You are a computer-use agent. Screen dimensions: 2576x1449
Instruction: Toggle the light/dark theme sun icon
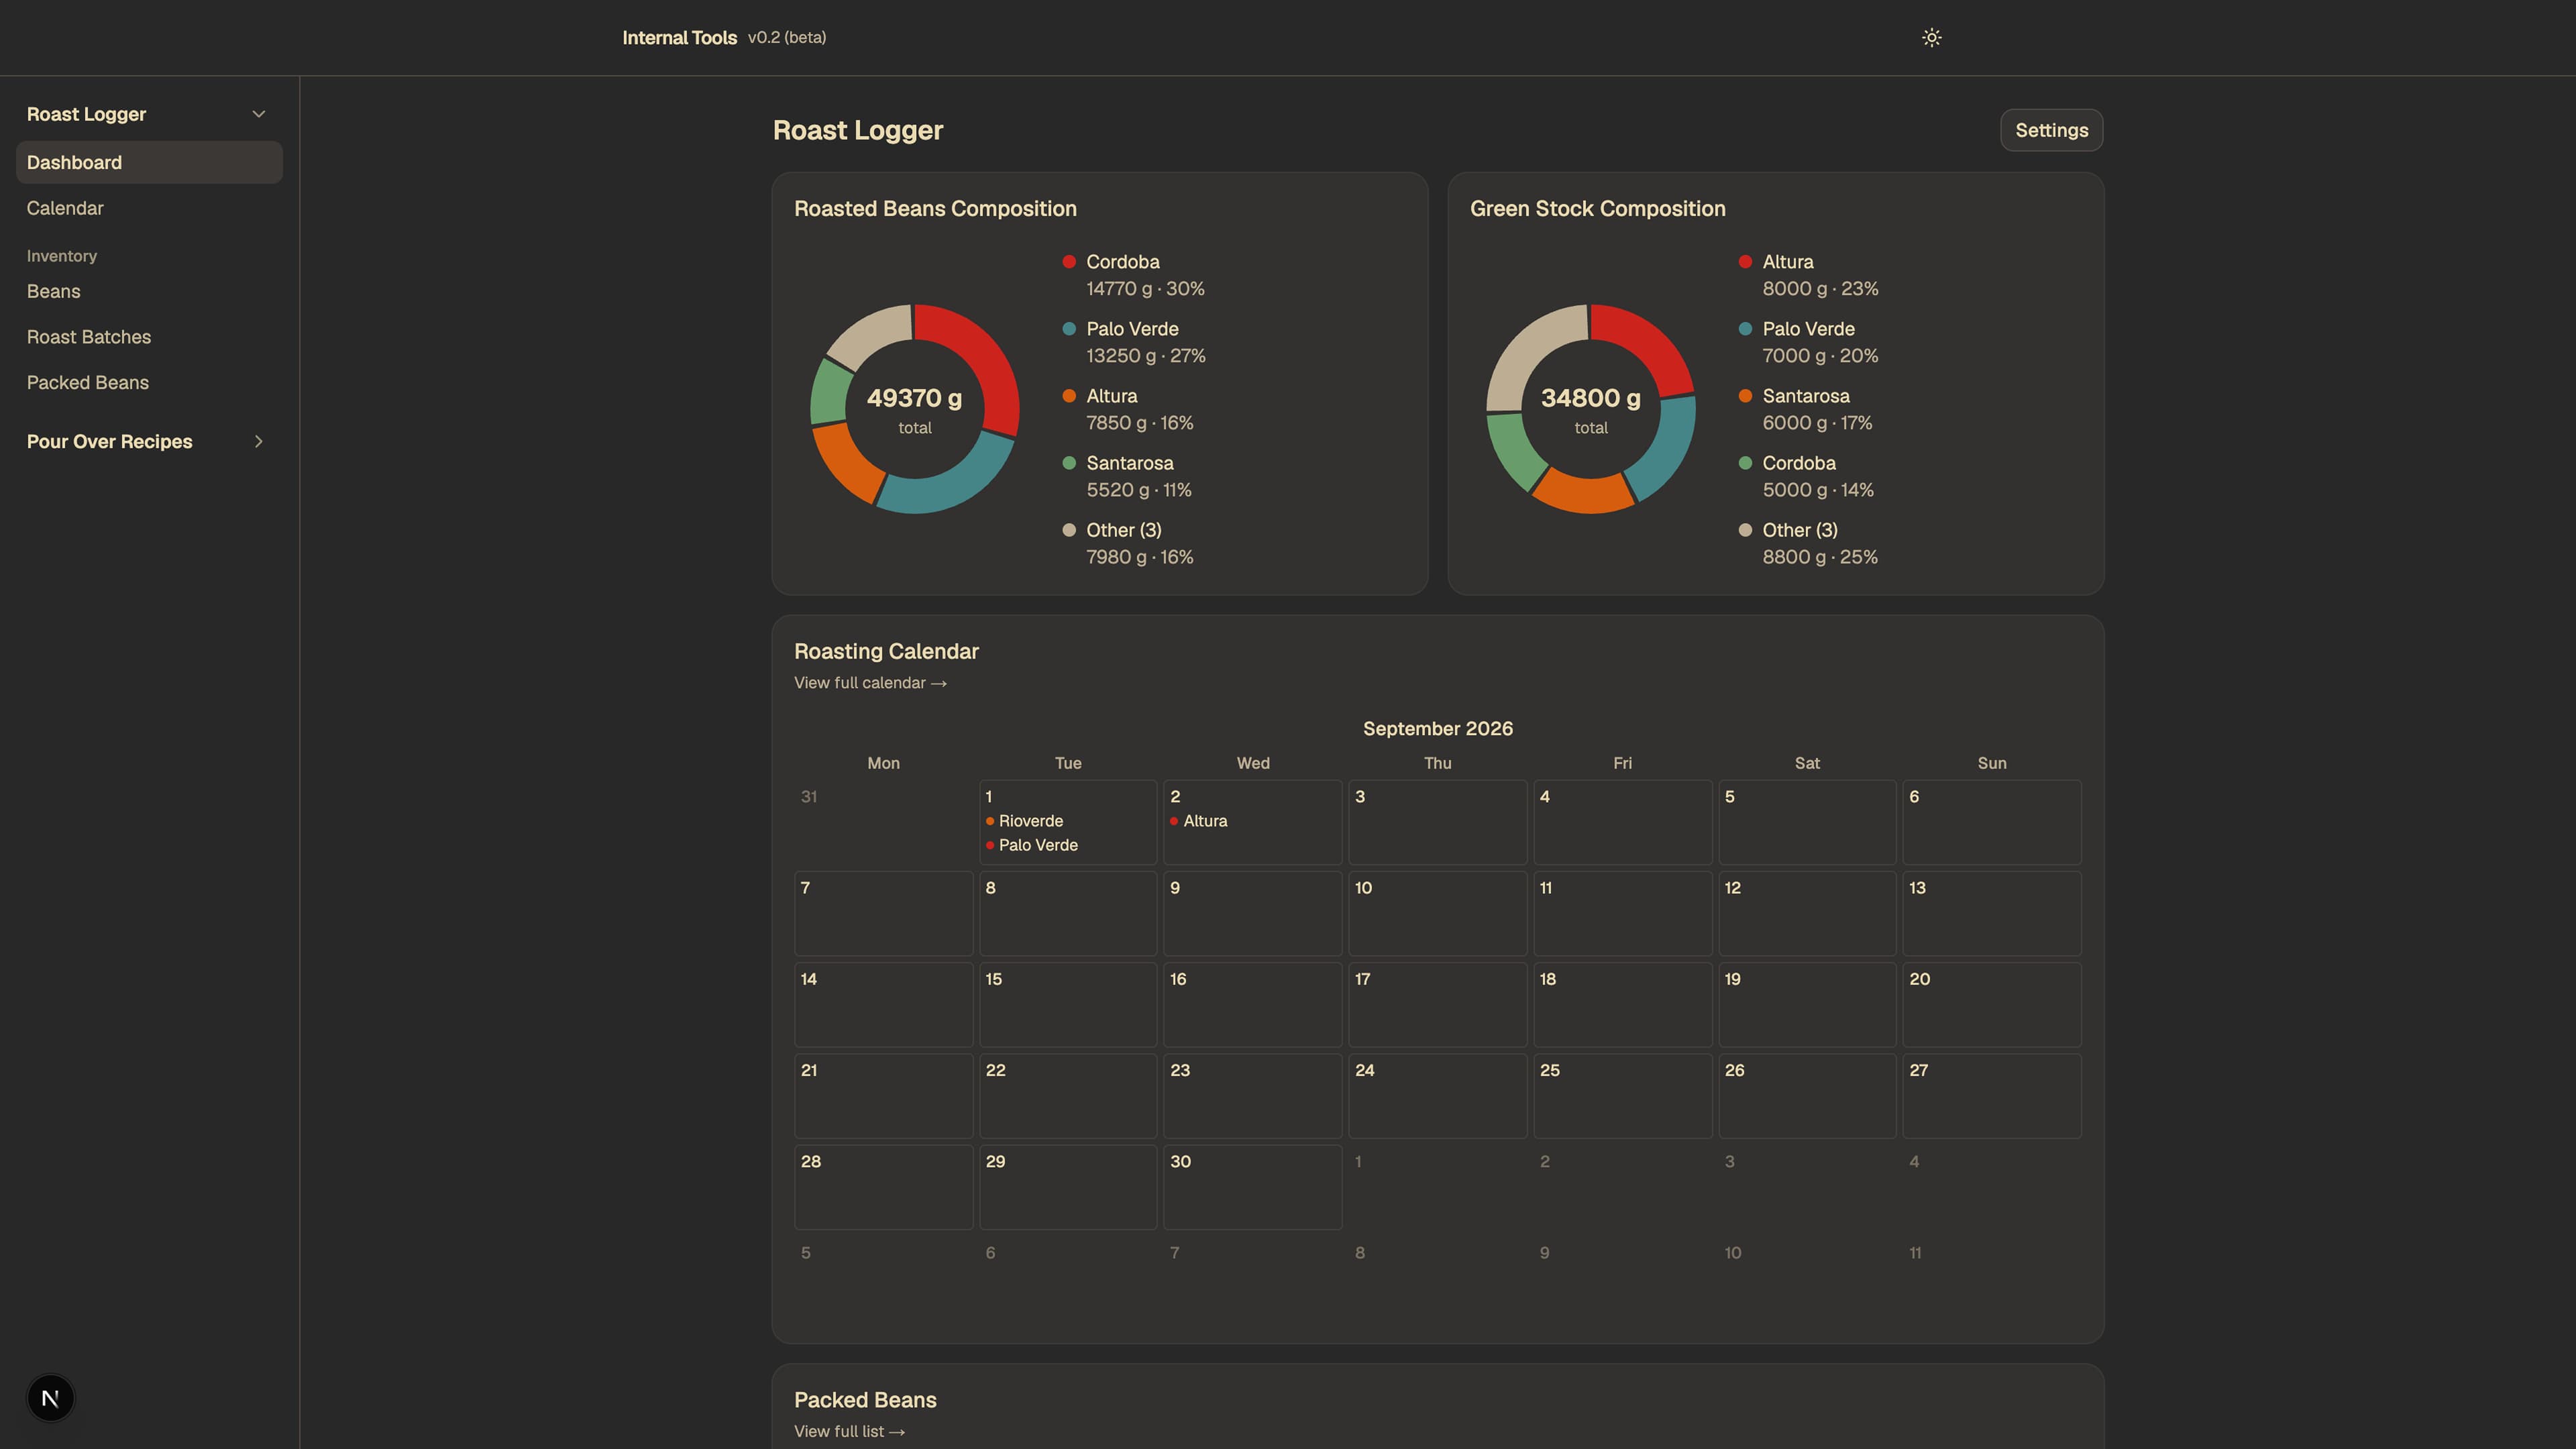click(1931, 37)
